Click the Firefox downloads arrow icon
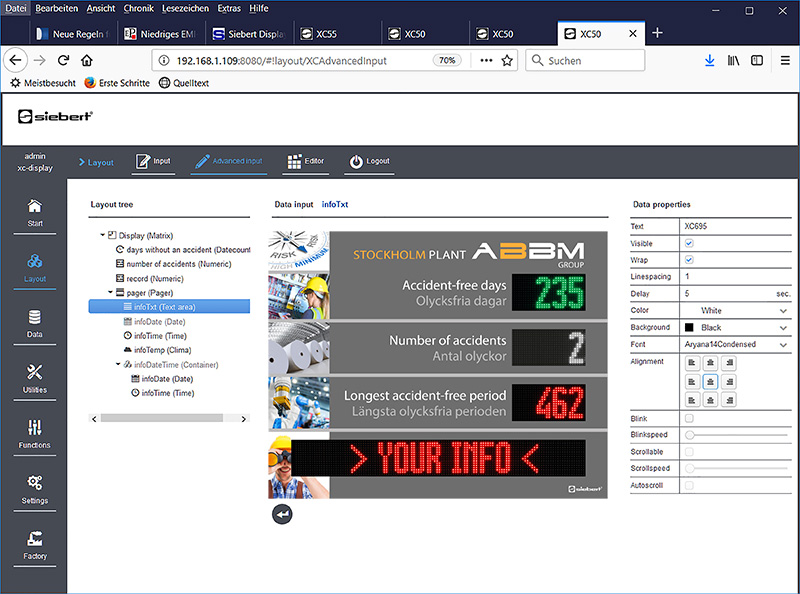 (709, 60)
